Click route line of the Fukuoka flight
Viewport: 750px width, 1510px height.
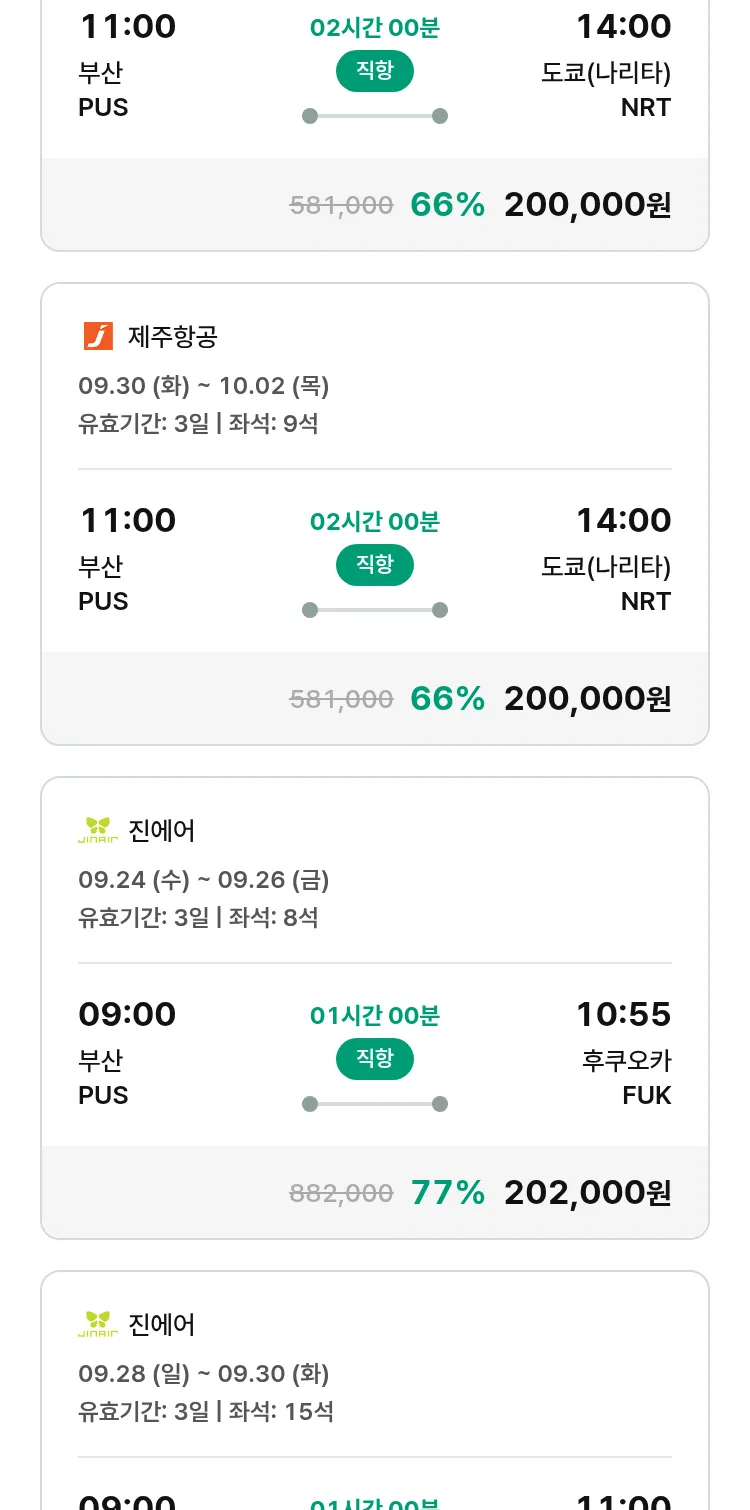coord(374,1104)
